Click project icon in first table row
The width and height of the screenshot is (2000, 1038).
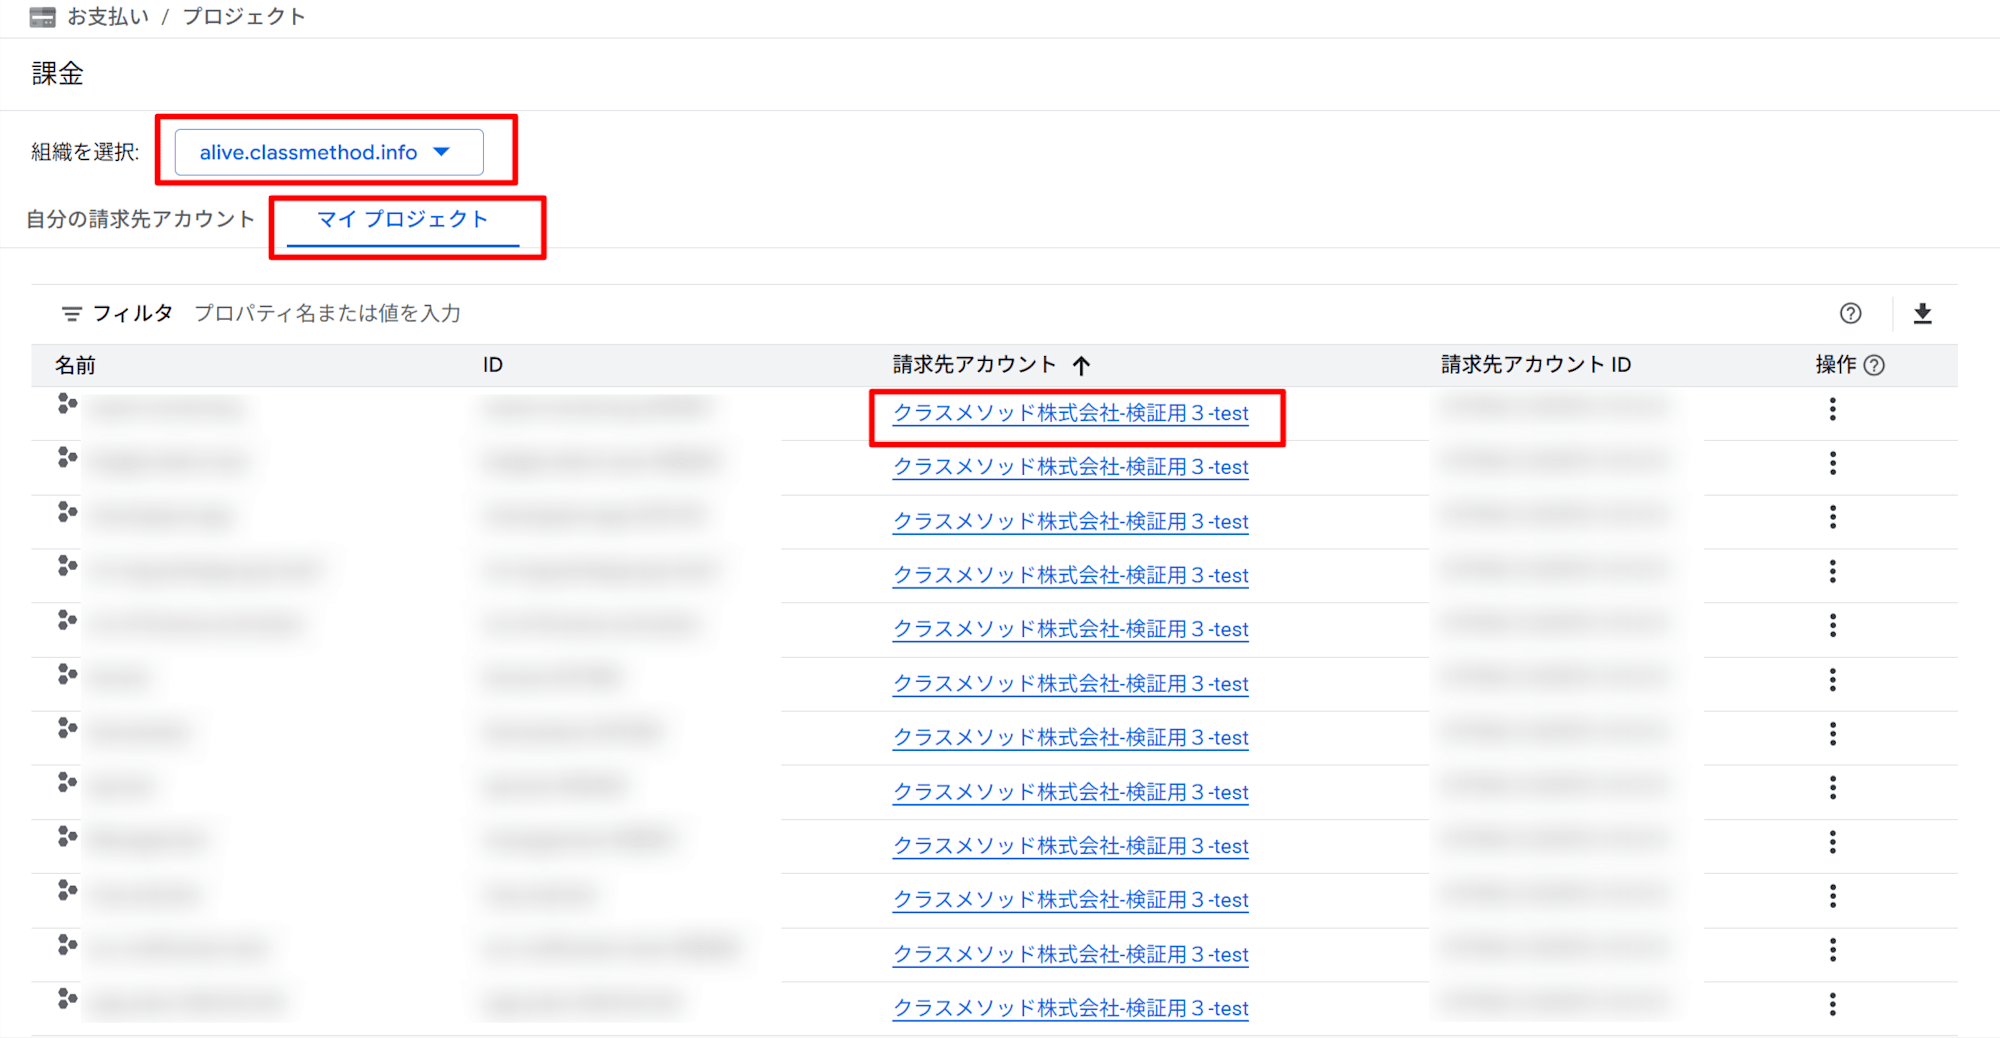point(67,404)
